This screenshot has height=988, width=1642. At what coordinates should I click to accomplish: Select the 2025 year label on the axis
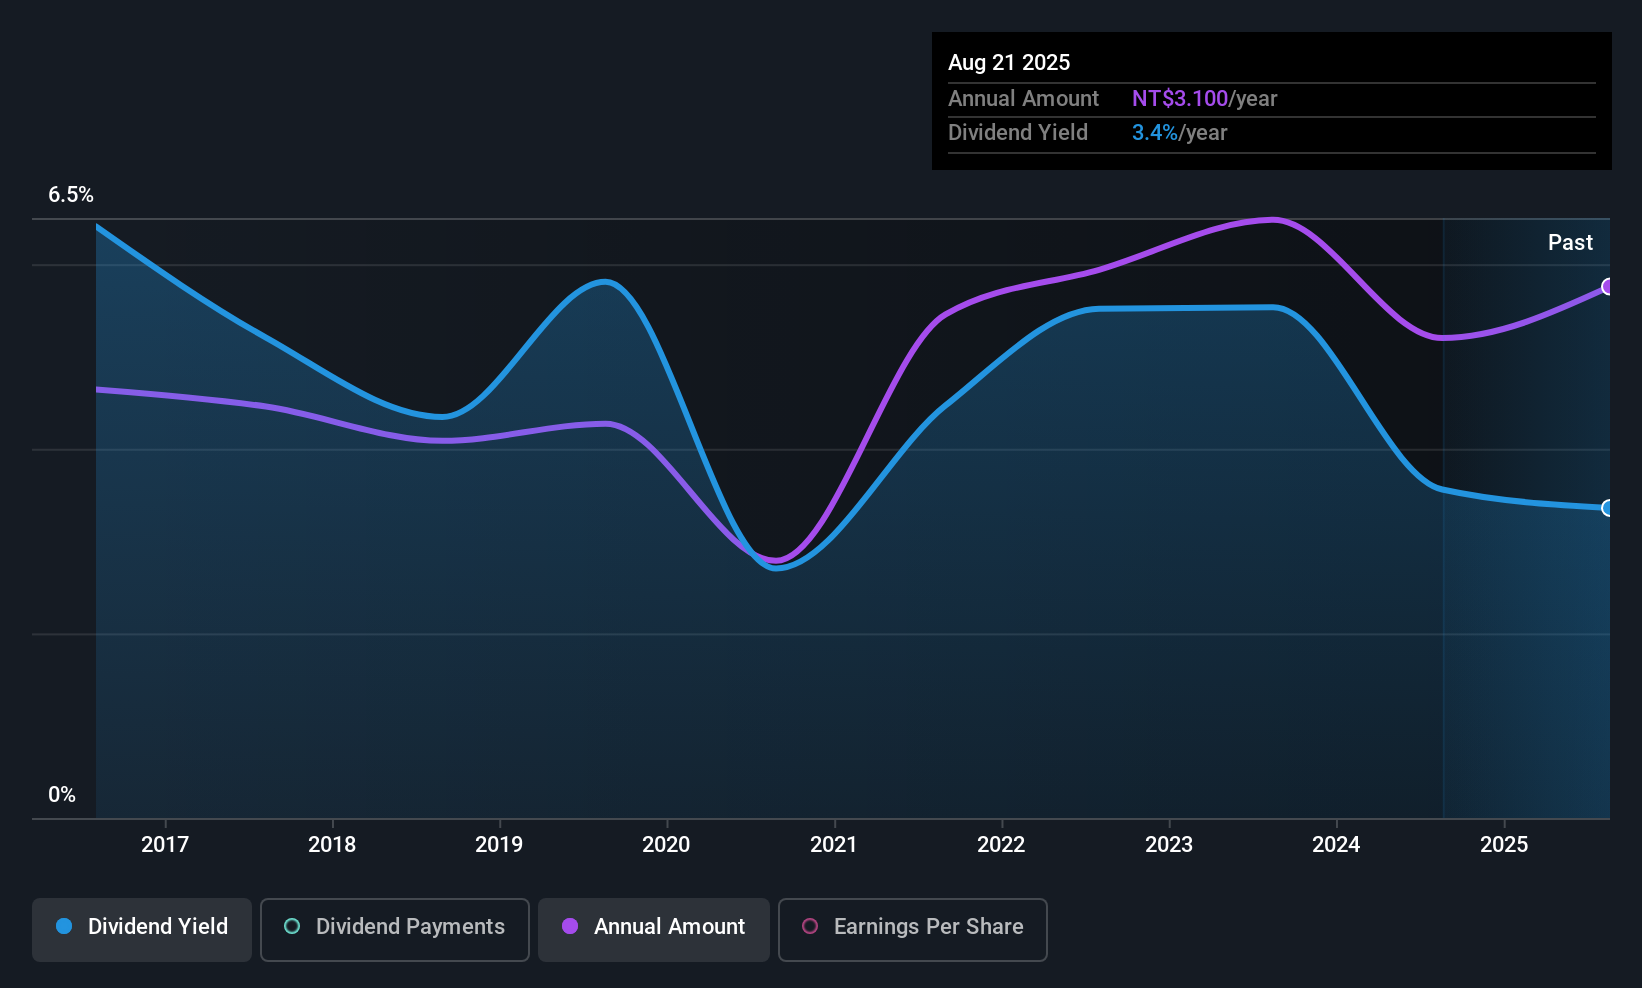pyautogui.click(x=1504, y=844)
